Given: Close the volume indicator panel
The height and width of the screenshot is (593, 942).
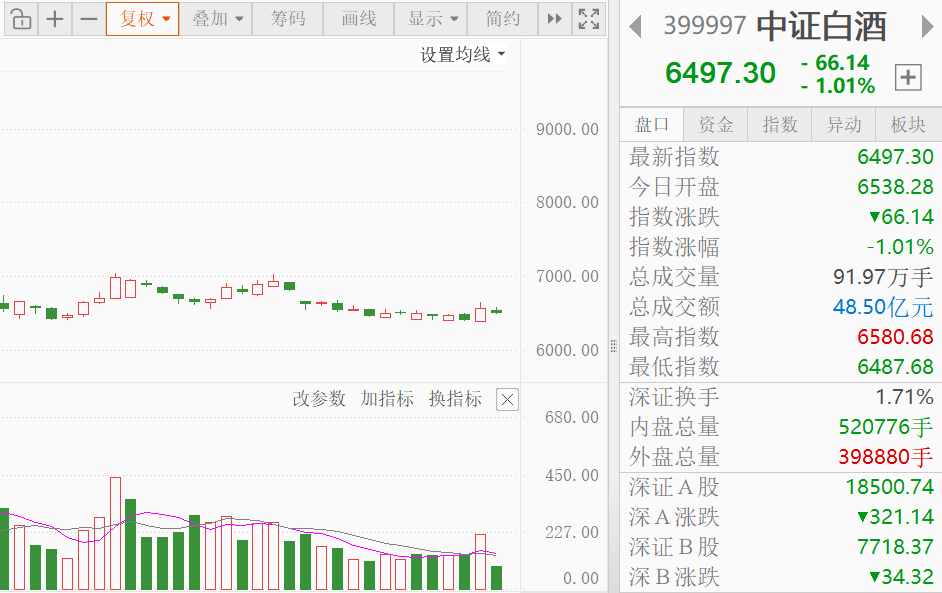Looking at the screenshot, I should pyautogui.click(x=507, y=400).
